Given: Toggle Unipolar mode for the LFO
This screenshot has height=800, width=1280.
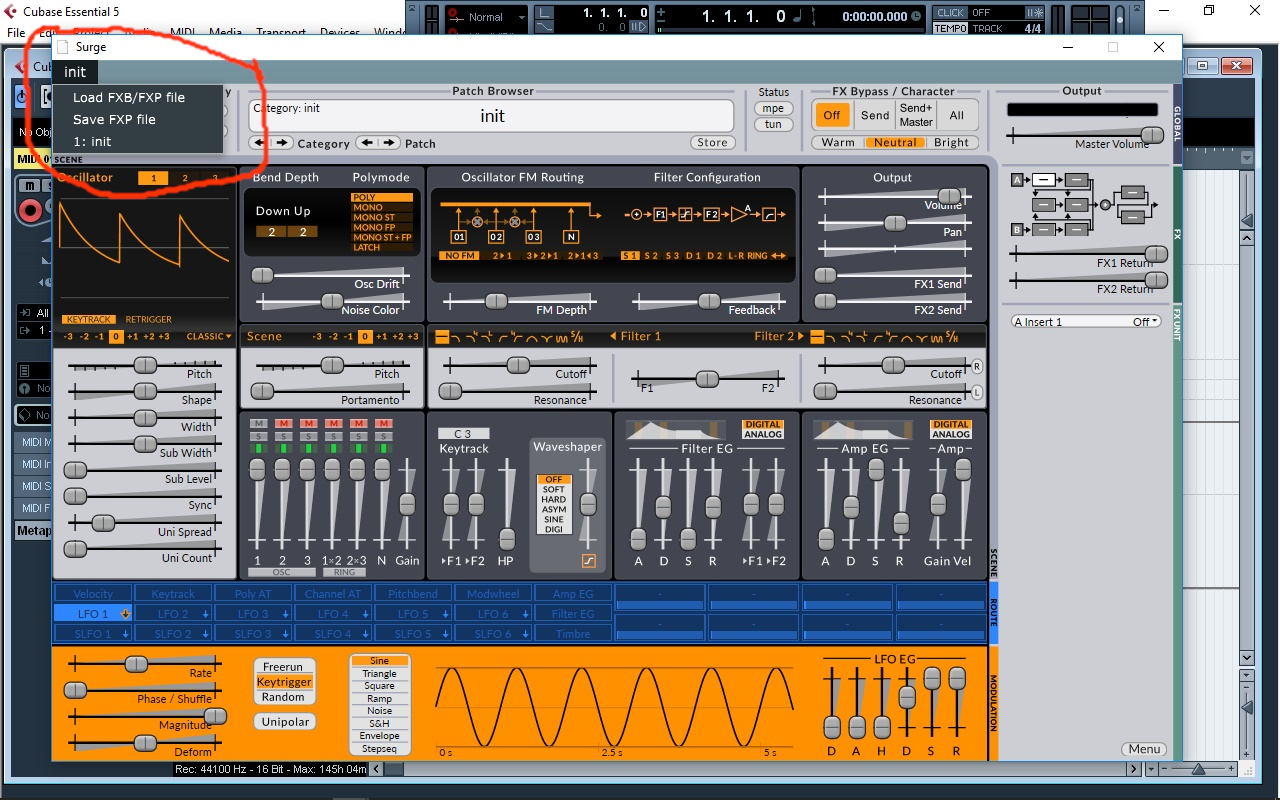Looking at the screenshot, I should tap(284, 721).
